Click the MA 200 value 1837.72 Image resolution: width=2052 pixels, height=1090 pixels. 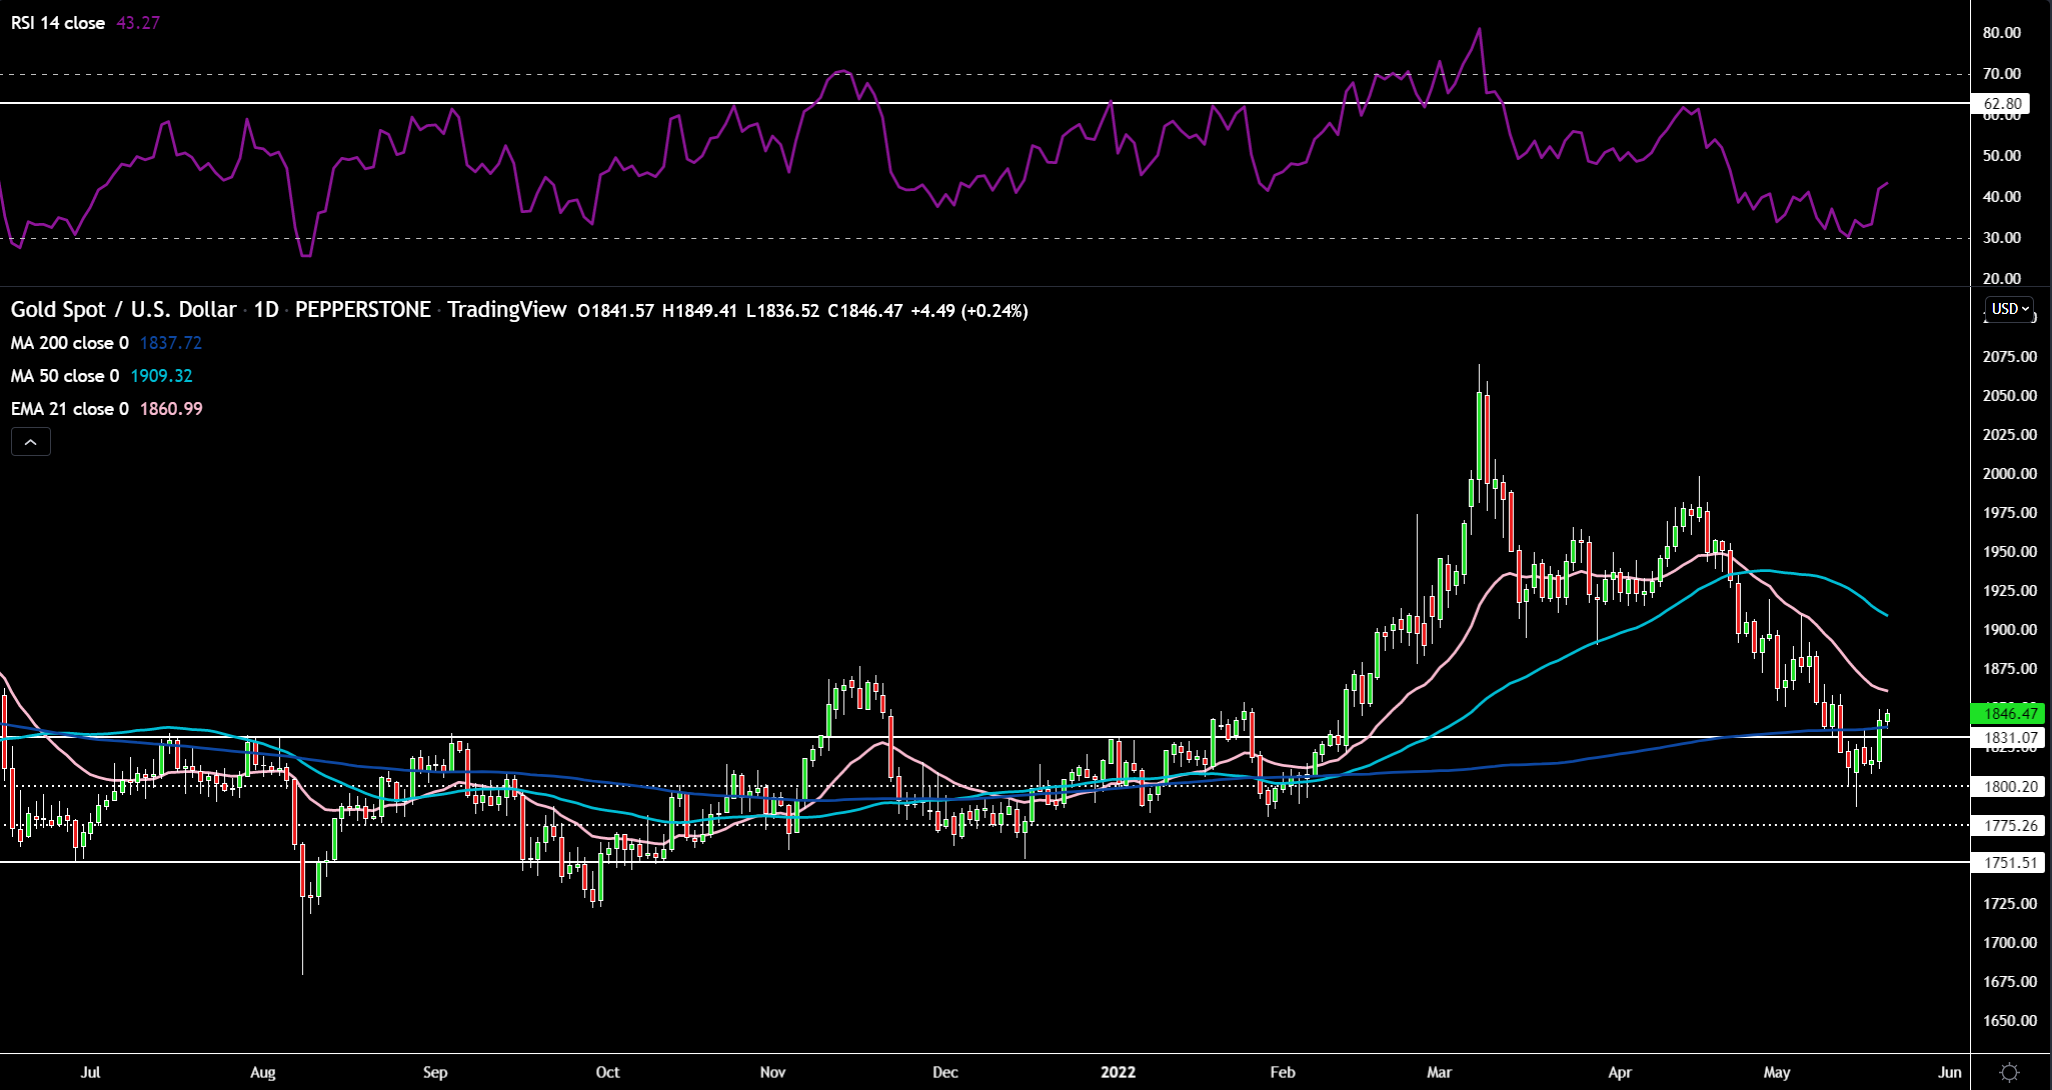(171, 343)
